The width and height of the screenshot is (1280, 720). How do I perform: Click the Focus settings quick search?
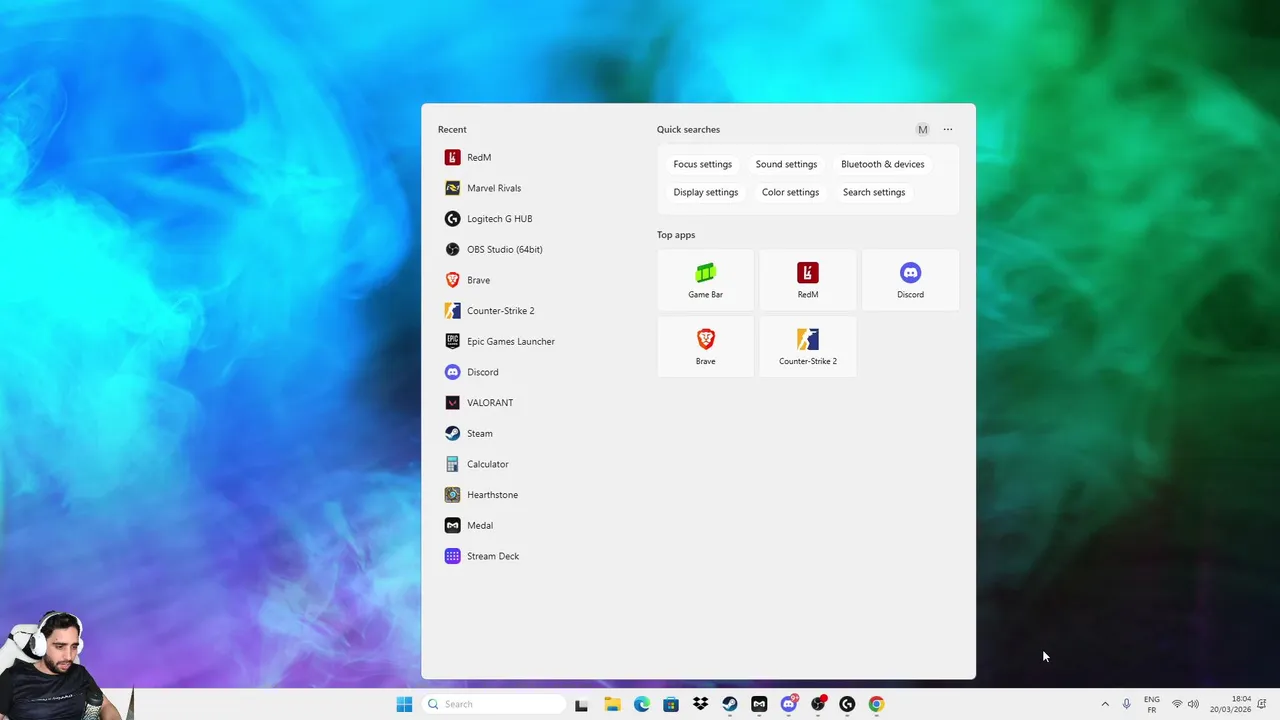point(703,164)
